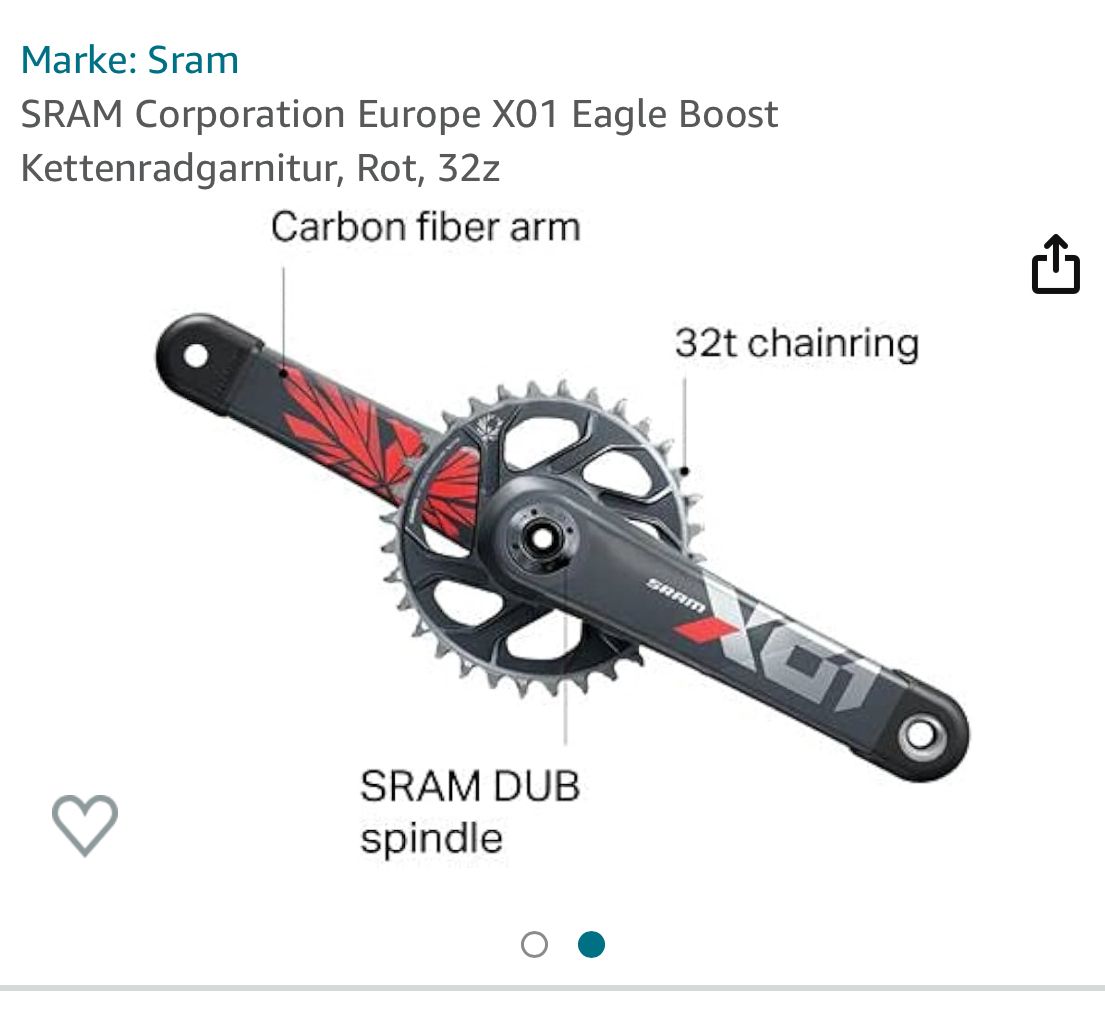Click the pedal hole at upper-left arm end
This screenshot has width=1105, height=1015.
coord(194,355)
